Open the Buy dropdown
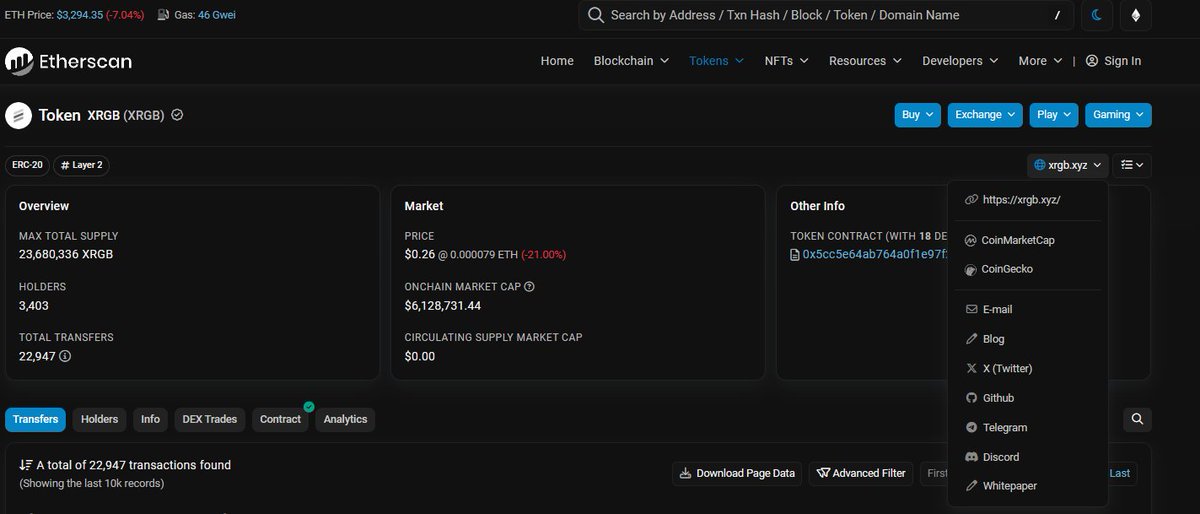Image resolution: width=1200 pixels, height=514 pixels. coord(918,115)
